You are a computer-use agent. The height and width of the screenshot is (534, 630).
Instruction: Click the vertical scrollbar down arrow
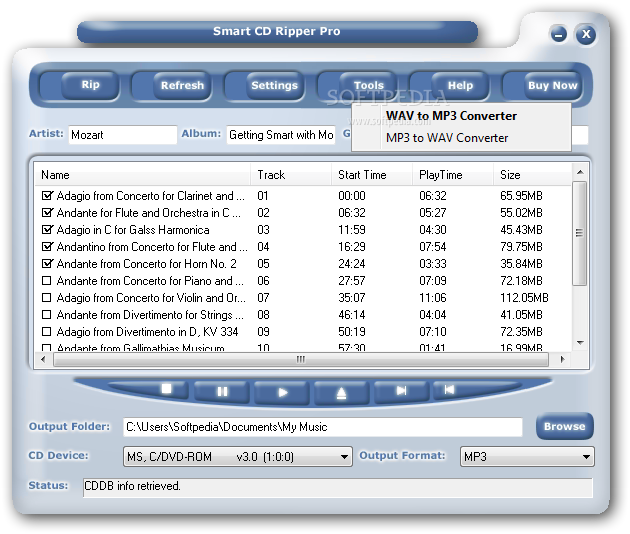[x=580, y=343]
